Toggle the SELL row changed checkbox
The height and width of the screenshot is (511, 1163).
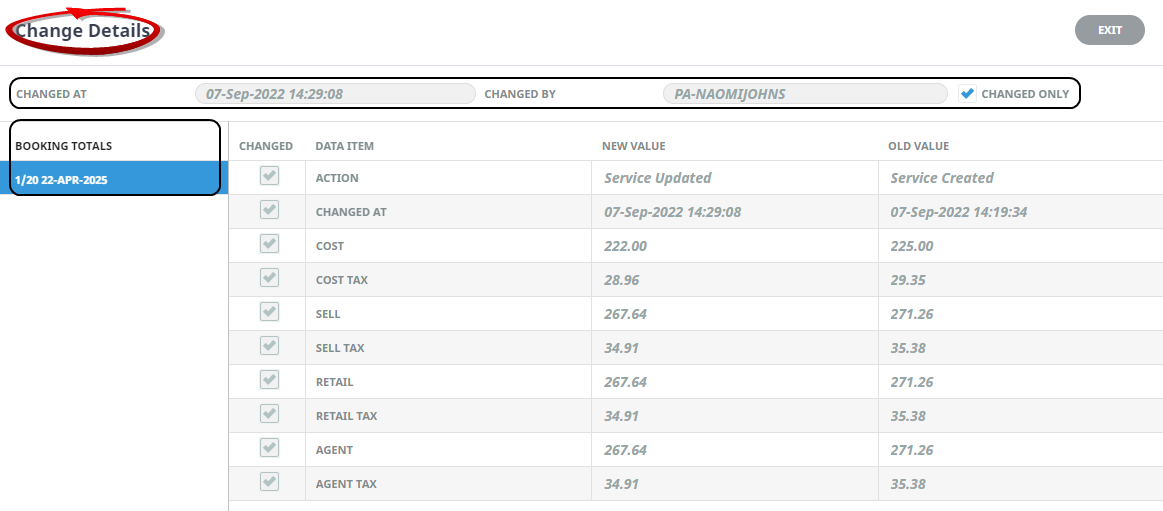coord(269,313)
